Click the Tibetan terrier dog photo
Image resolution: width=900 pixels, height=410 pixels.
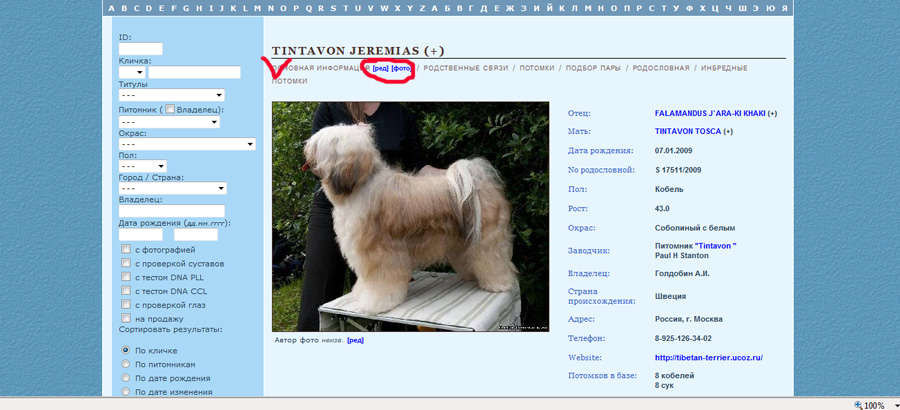click(410, 216)
